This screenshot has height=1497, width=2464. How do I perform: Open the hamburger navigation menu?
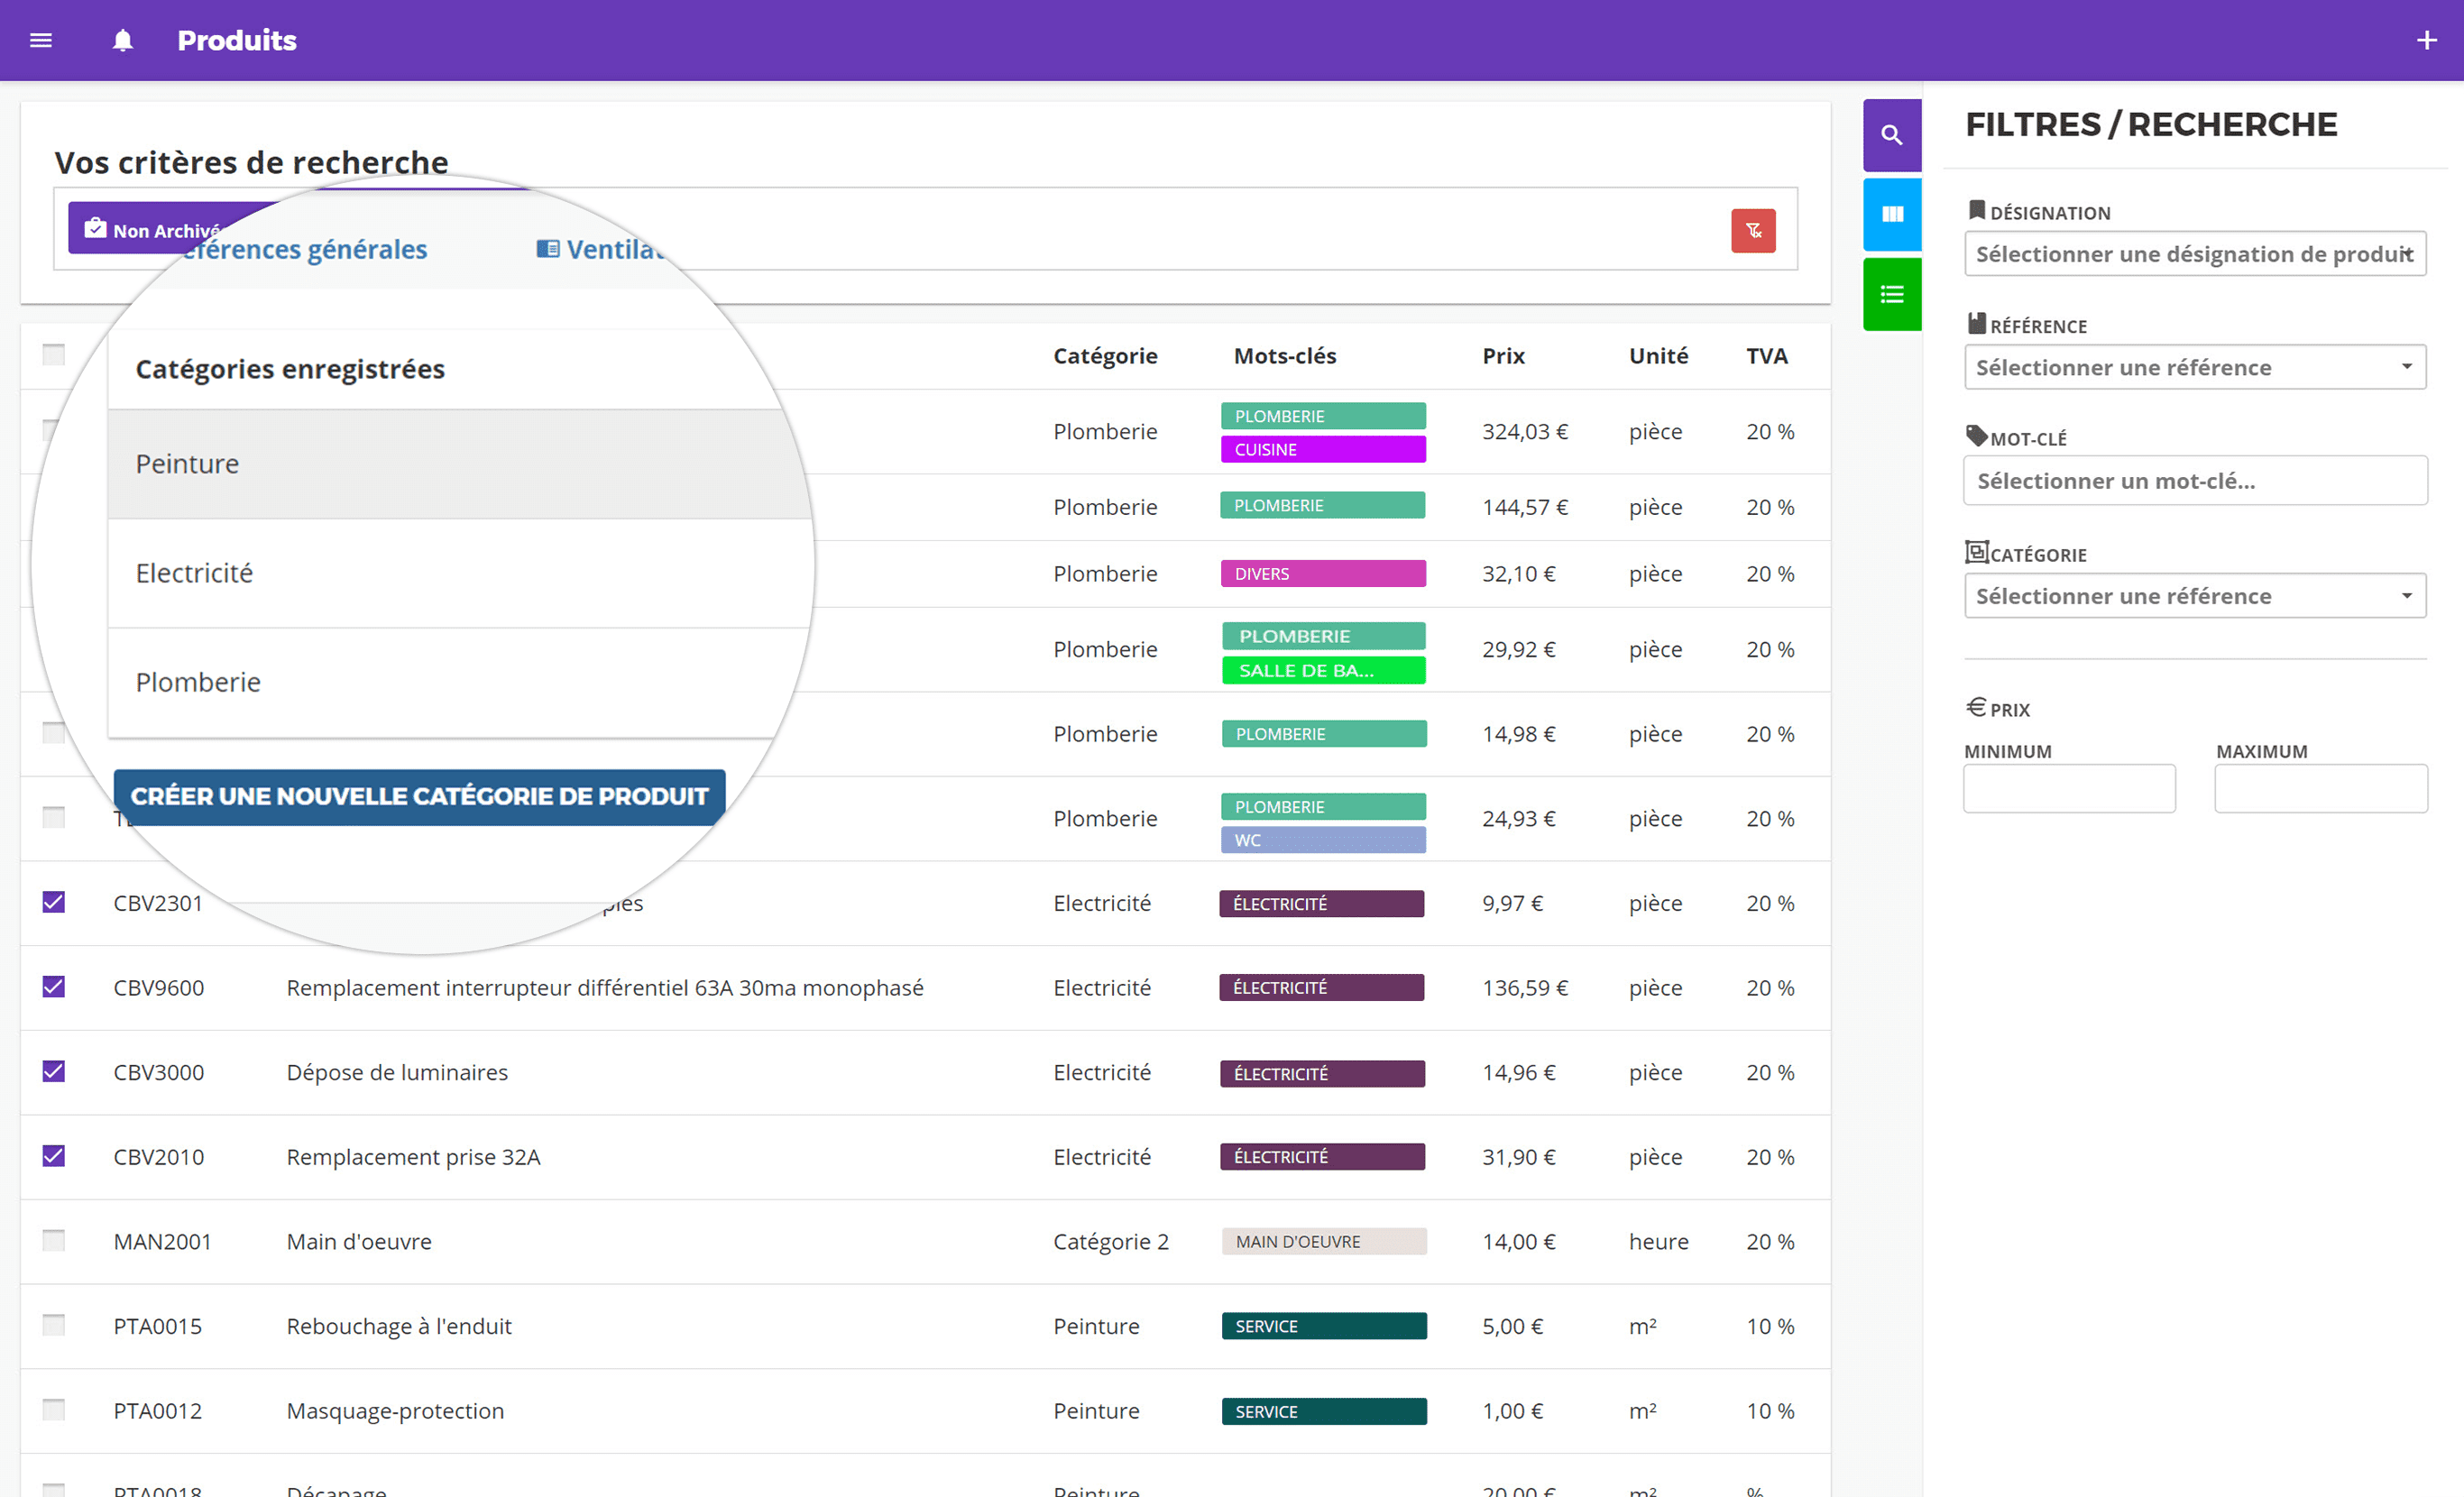tap(41, 40)
